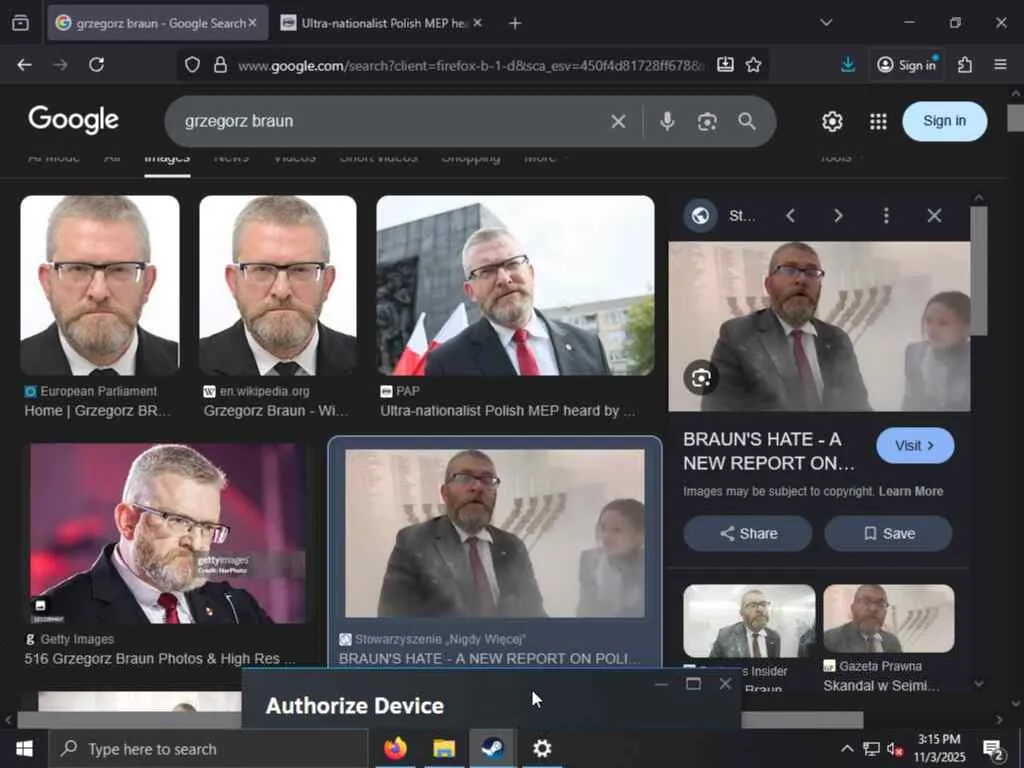
Task: Share the previewed image
Action: [748, 534]
